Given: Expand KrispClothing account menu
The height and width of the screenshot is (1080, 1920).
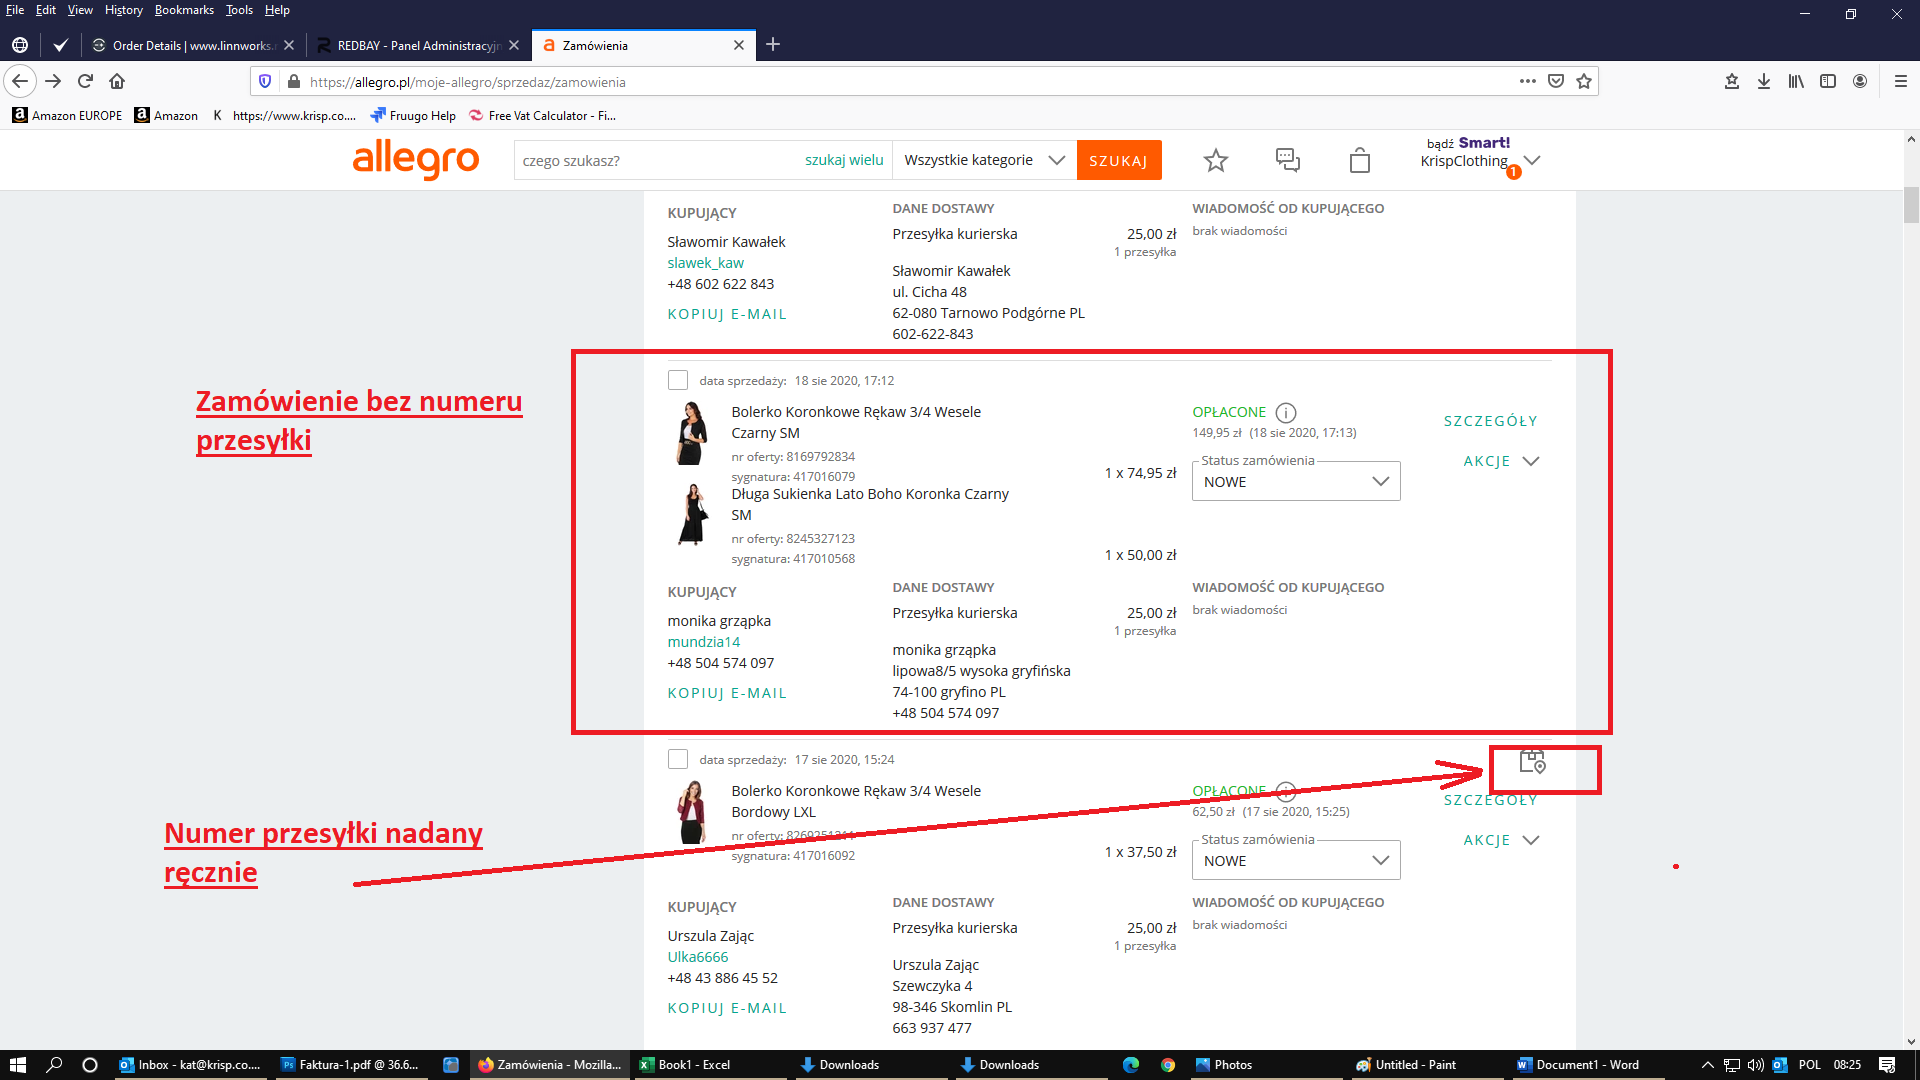Looking at the screenshot, I should pyautogui.click(x=1532, y=160).
